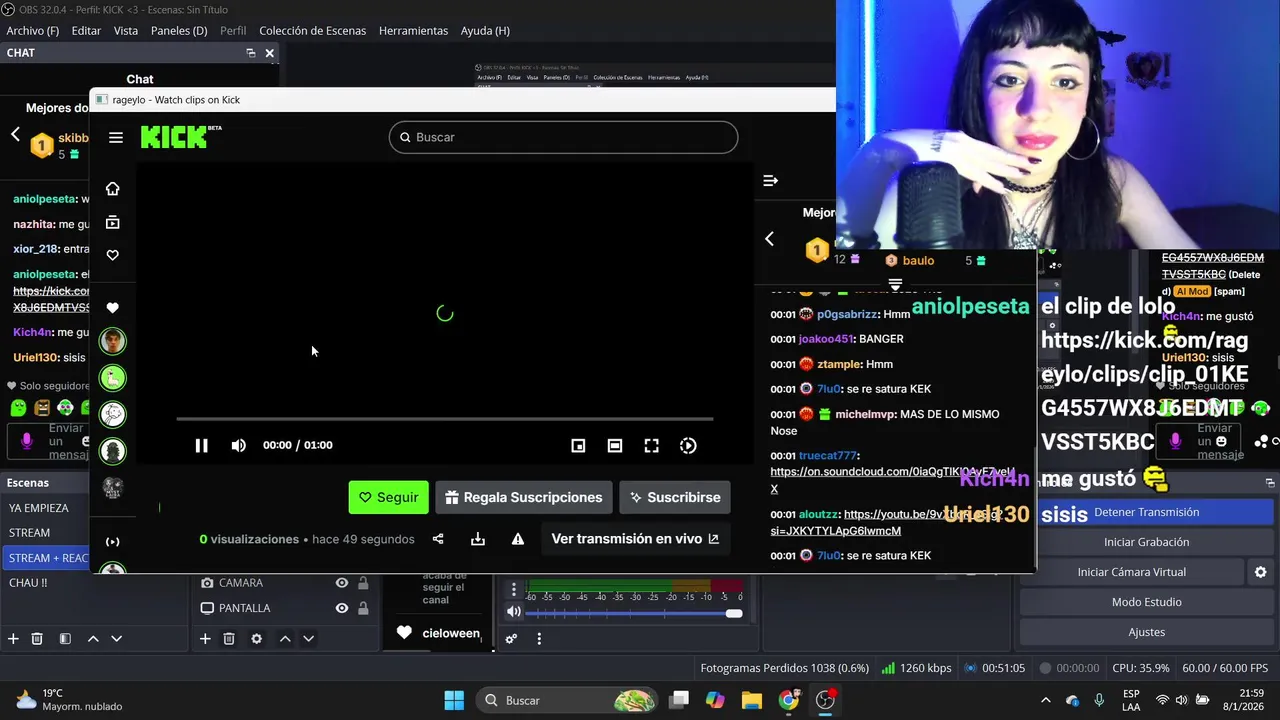
Task: Seek on the clip progress bar
Action: [x=445, y=419]
